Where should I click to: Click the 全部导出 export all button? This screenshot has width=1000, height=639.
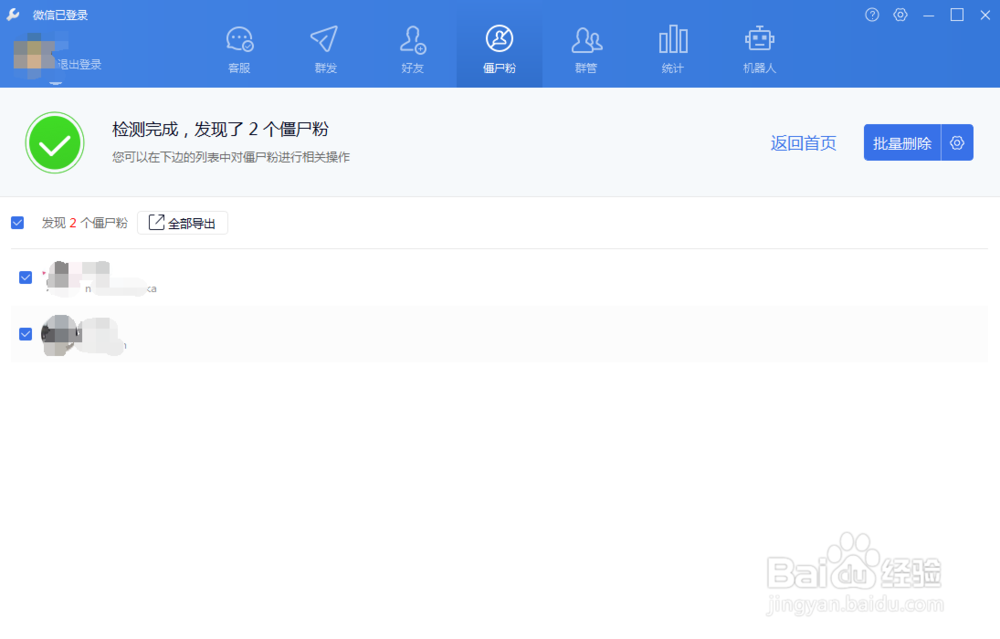pyautogui.click(x=183, y=222)
